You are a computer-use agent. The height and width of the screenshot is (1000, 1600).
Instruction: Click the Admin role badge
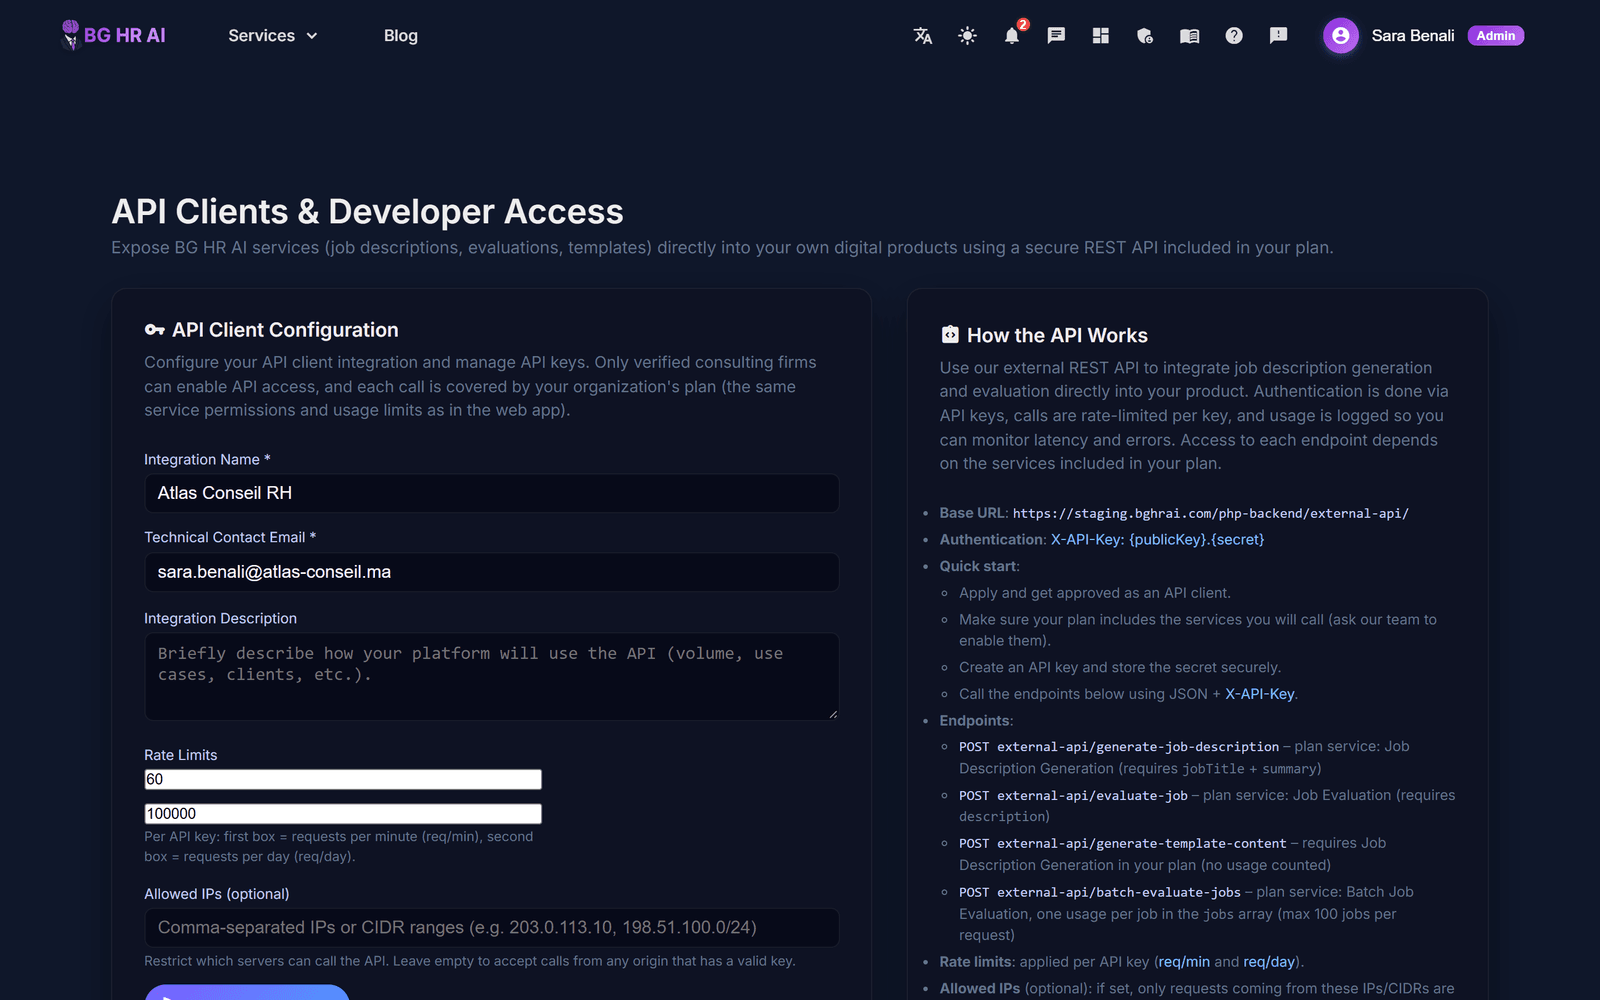point(1495,36)
